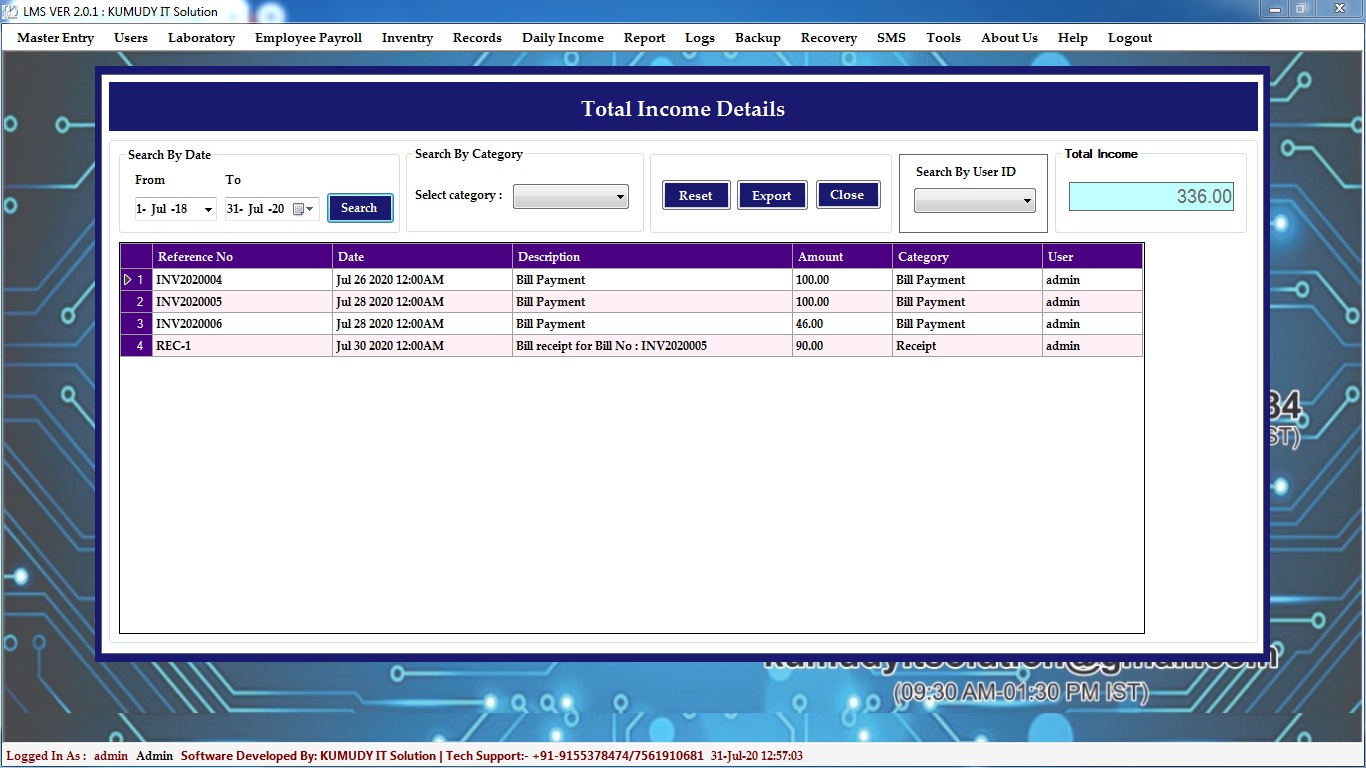Open the Daily Income menu

(562, 38)
